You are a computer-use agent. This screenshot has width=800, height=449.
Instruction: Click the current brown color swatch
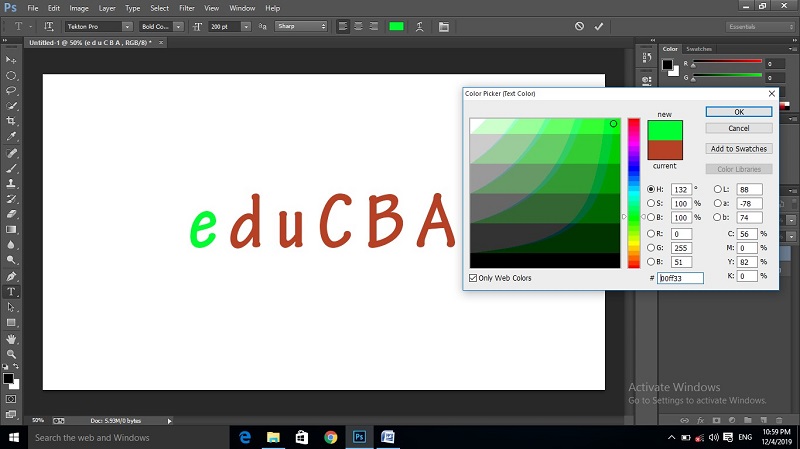coord(665,150)
